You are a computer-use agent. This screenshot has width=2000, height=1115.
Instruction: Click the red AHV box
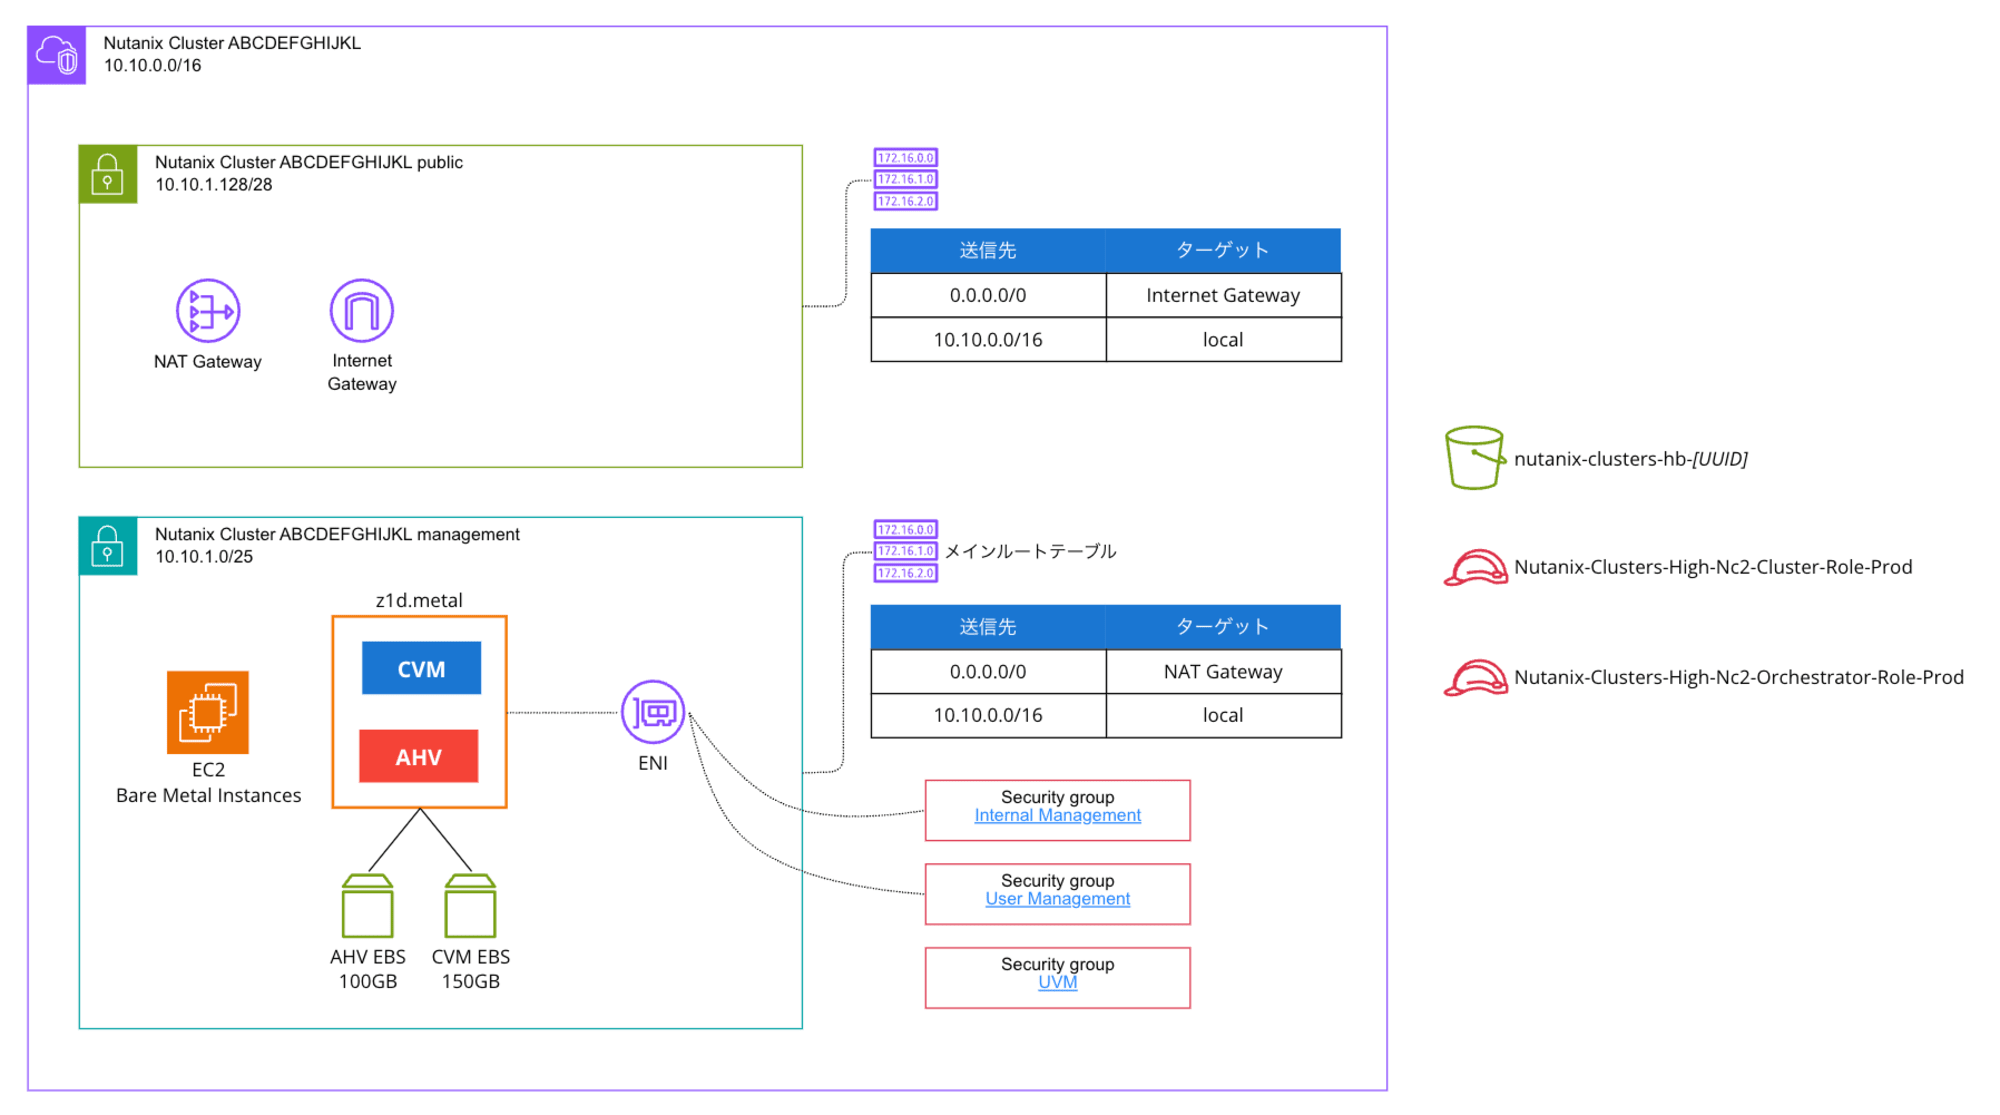coord(419,756)
